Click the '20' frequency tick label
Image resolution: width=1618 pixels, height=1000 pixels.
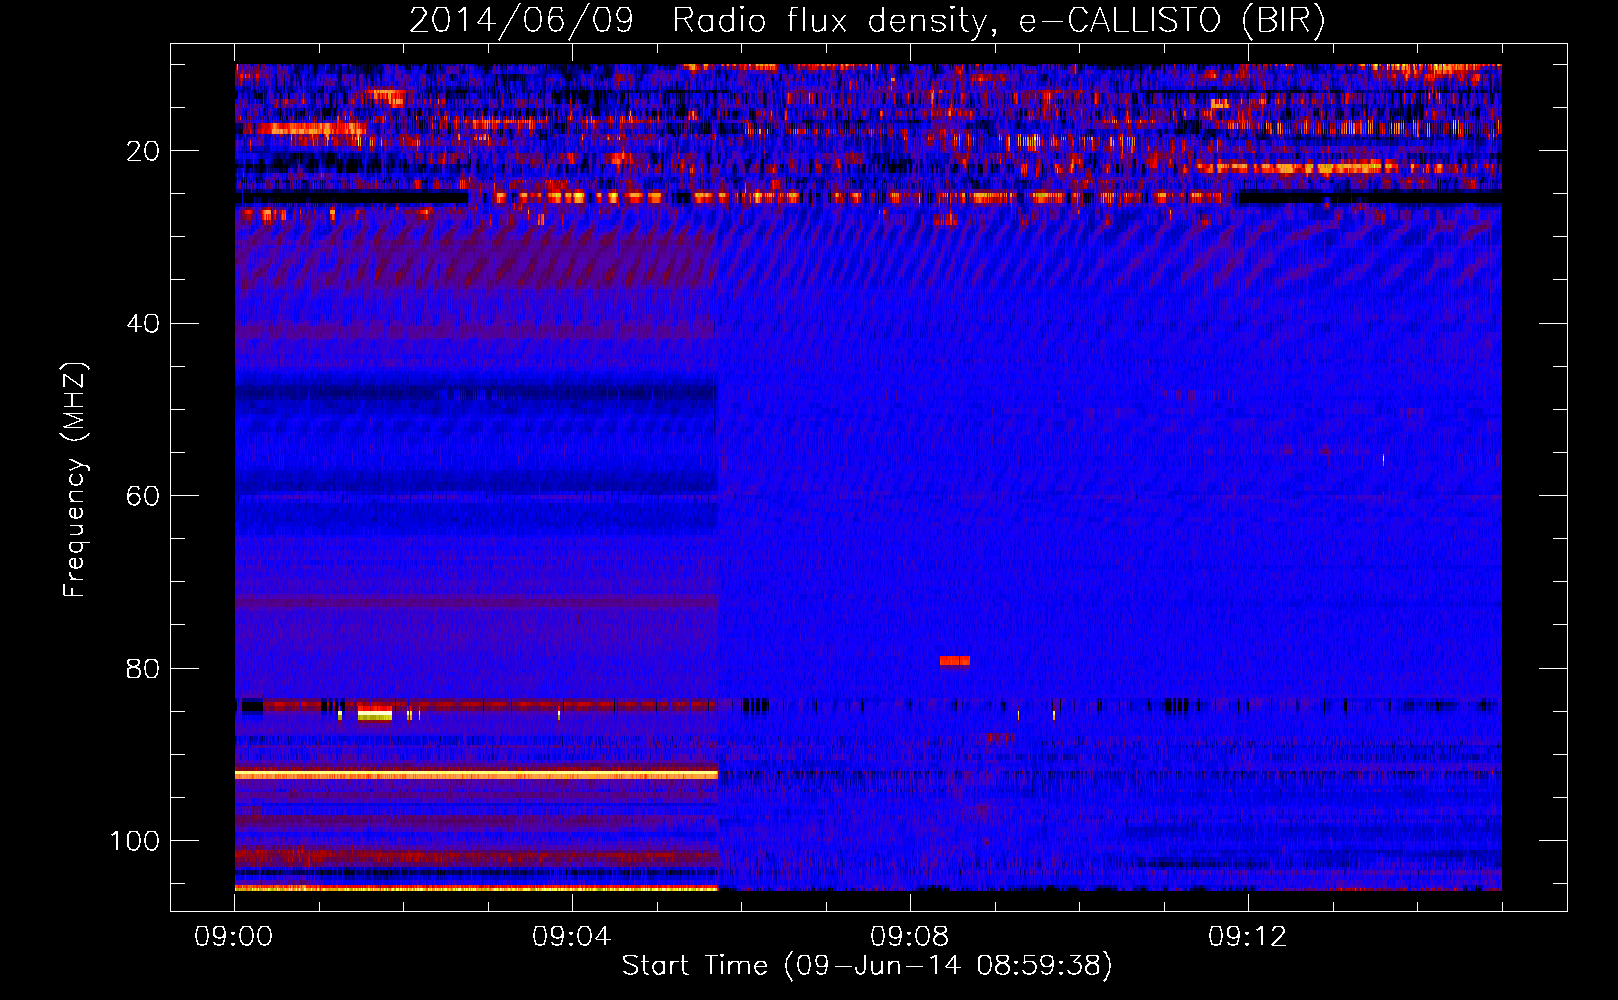(x=143, y=151)
